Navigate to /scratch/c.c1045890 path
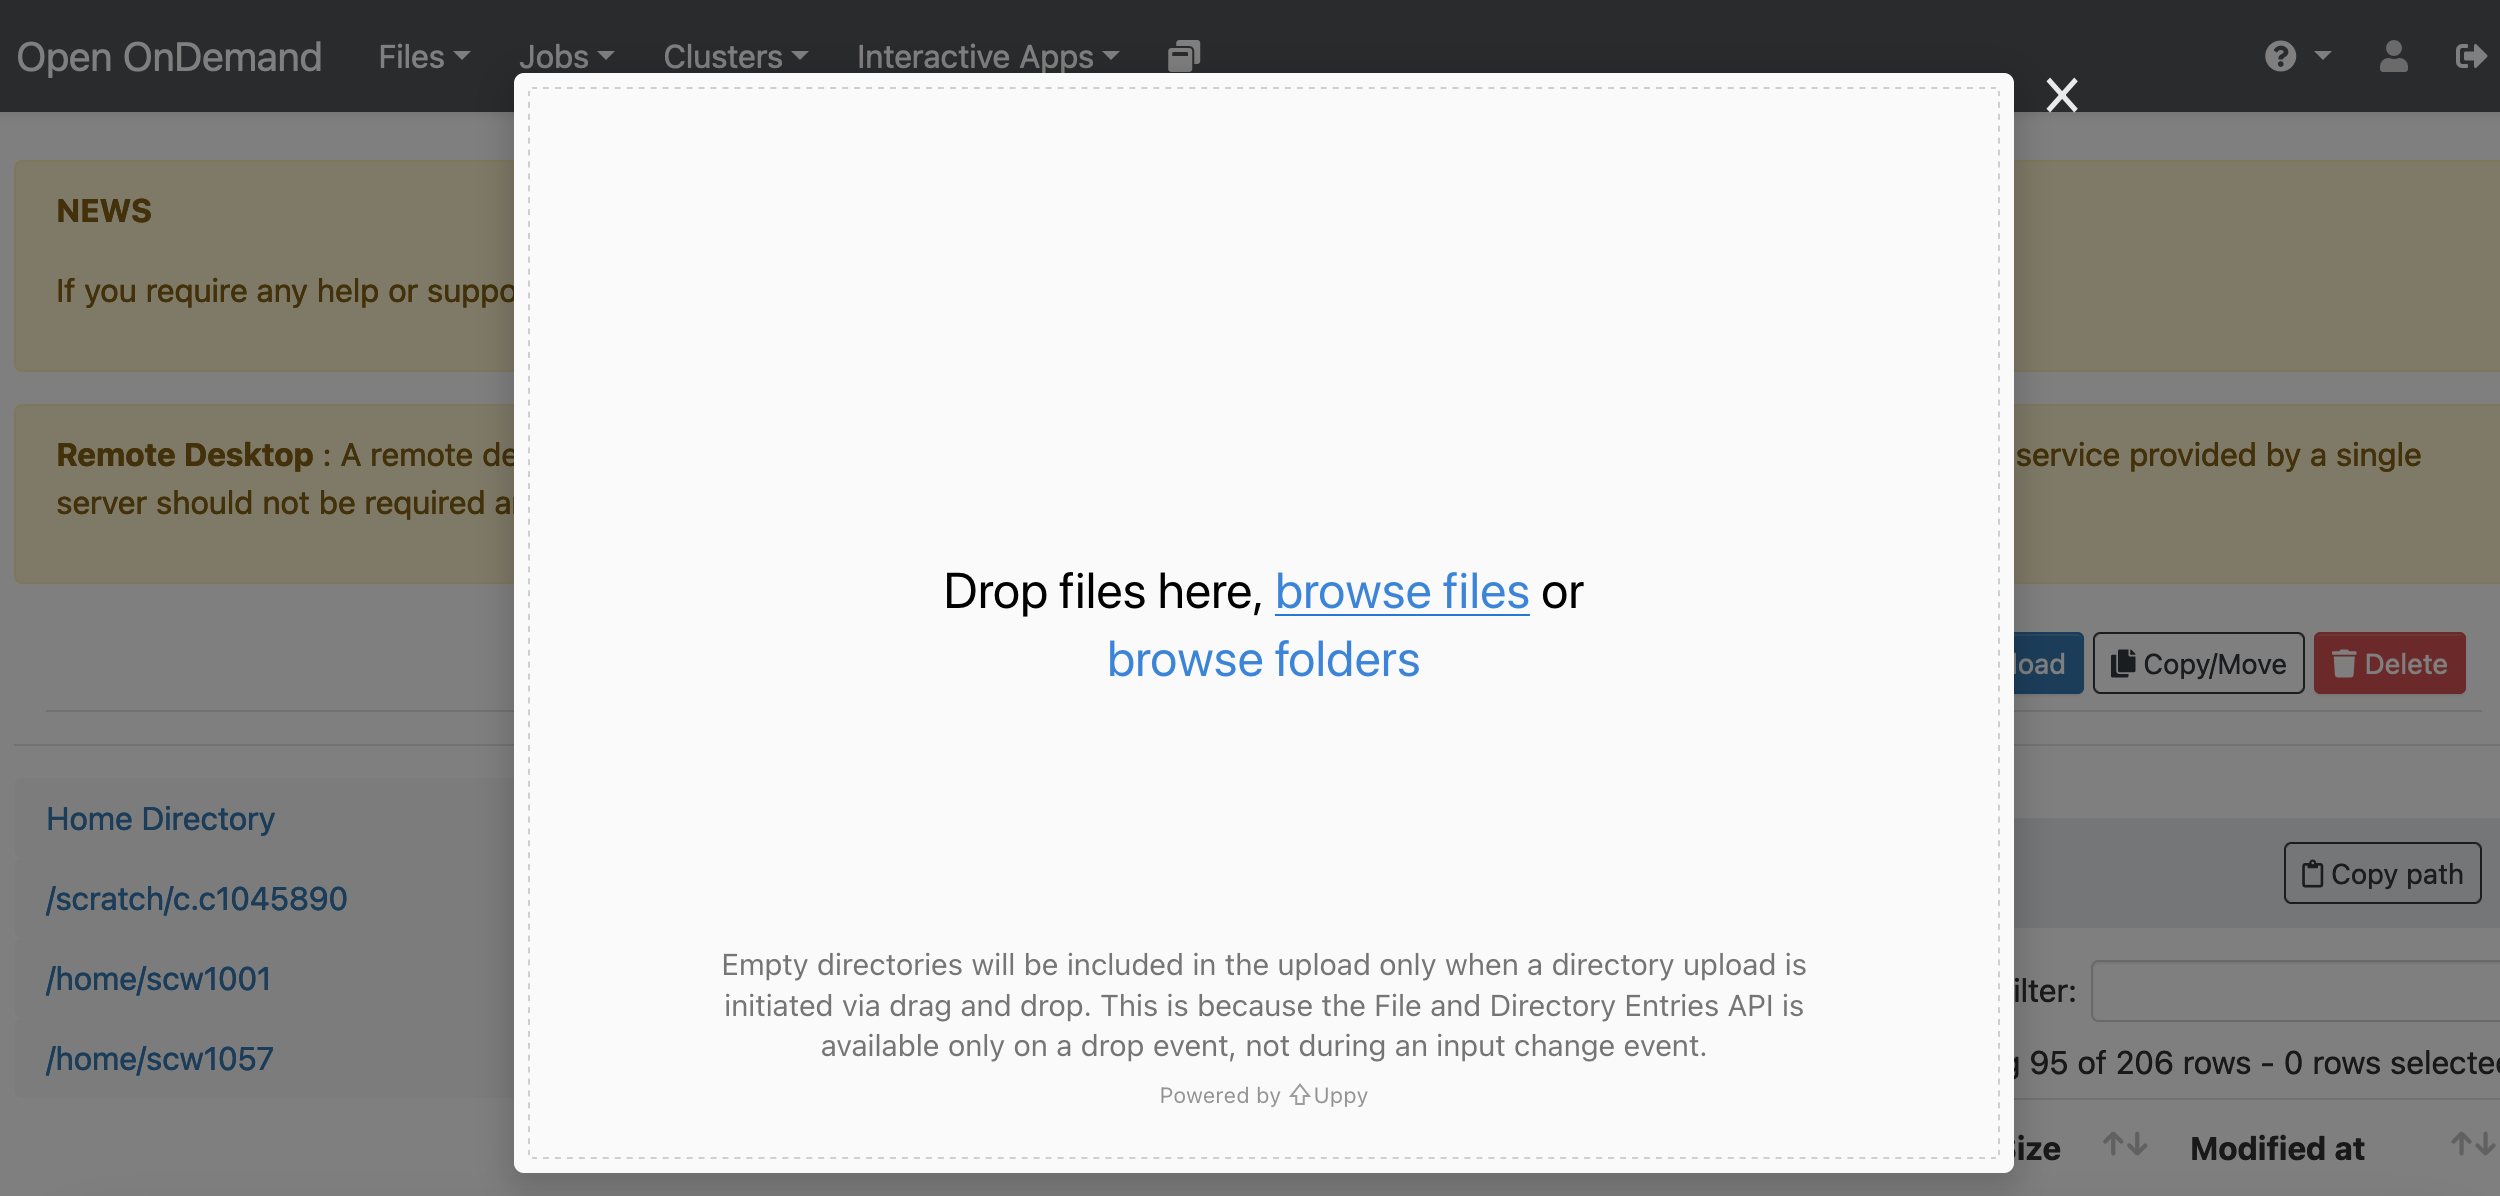 pos(198,898)
